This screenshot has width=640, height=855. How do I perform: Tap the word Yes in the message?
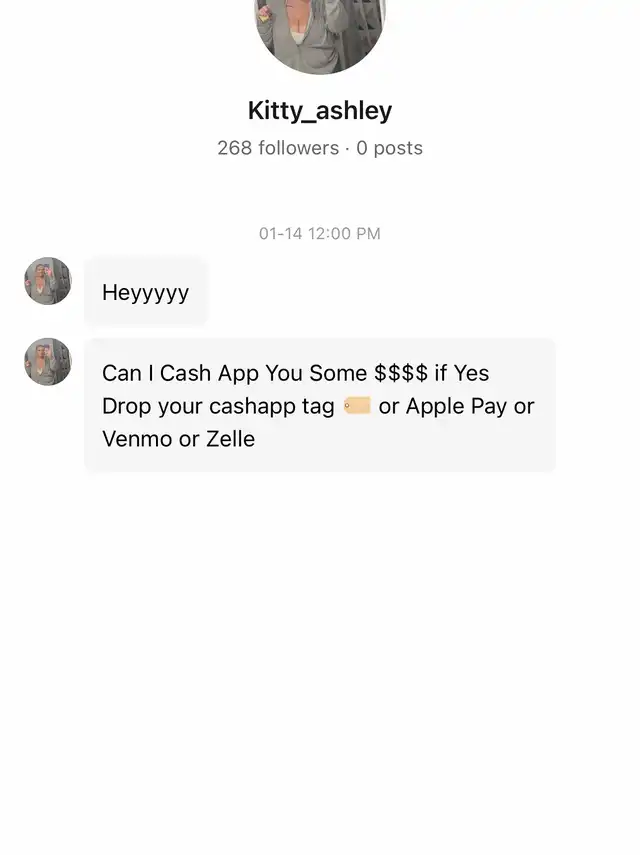(472, 373)
